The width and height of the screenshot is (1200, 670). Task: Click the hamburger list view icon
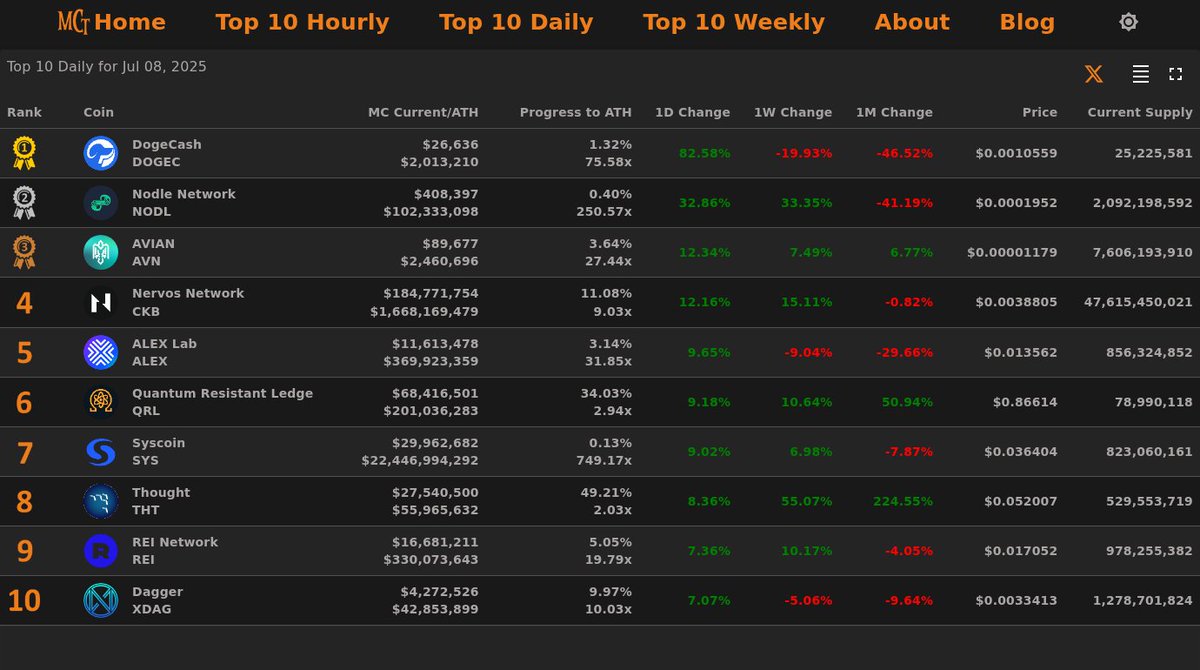point(1140,74)
